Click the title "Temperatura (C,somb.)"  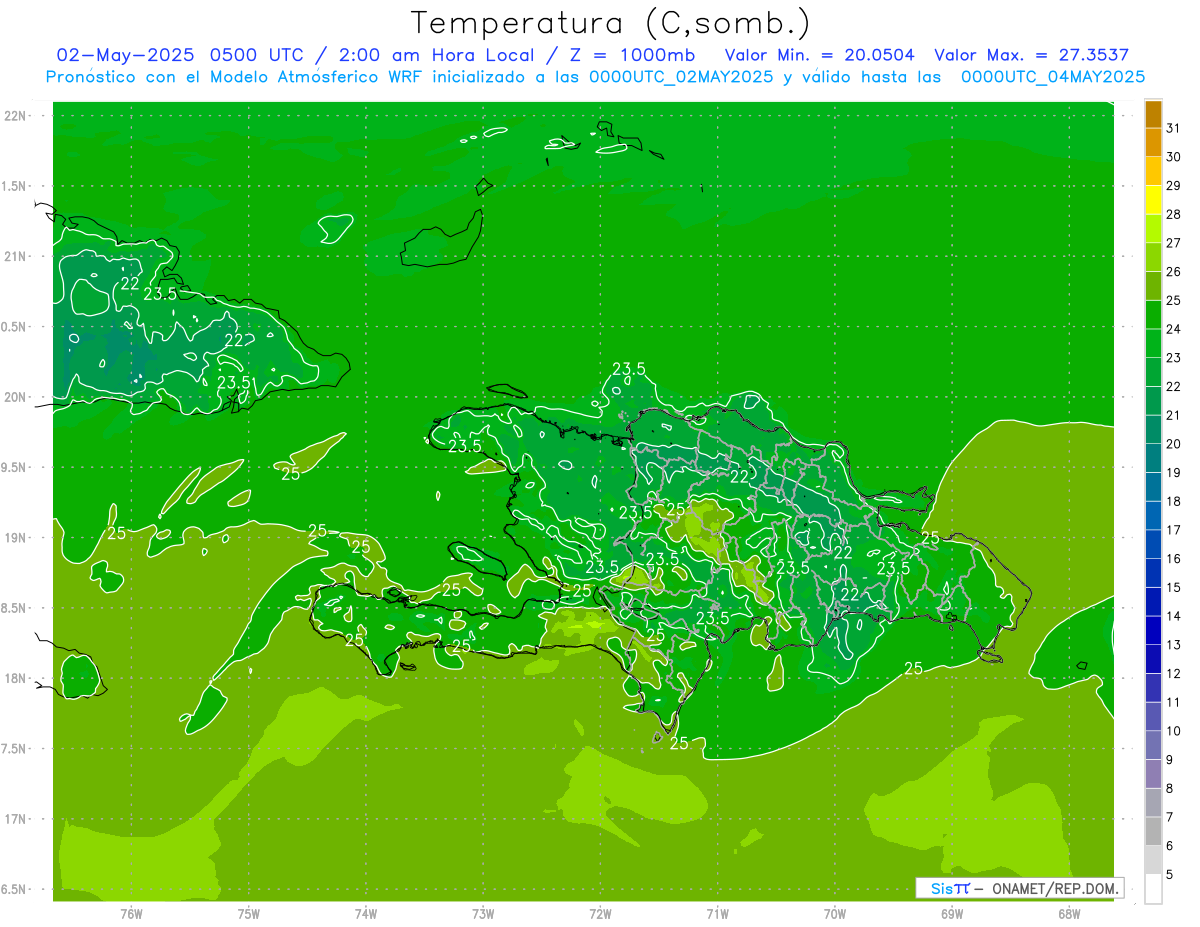tap(611, 23)
